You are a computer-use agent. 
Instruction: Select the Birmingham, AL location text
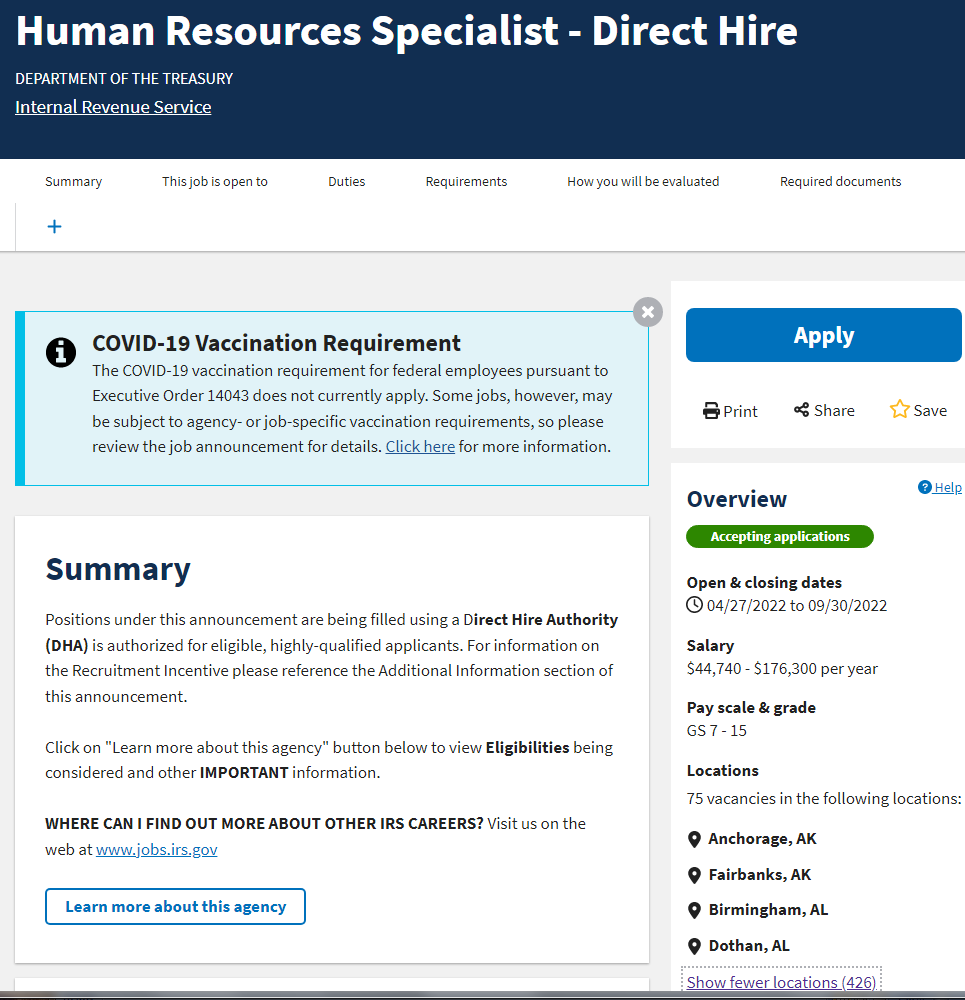tap(768, 909)
